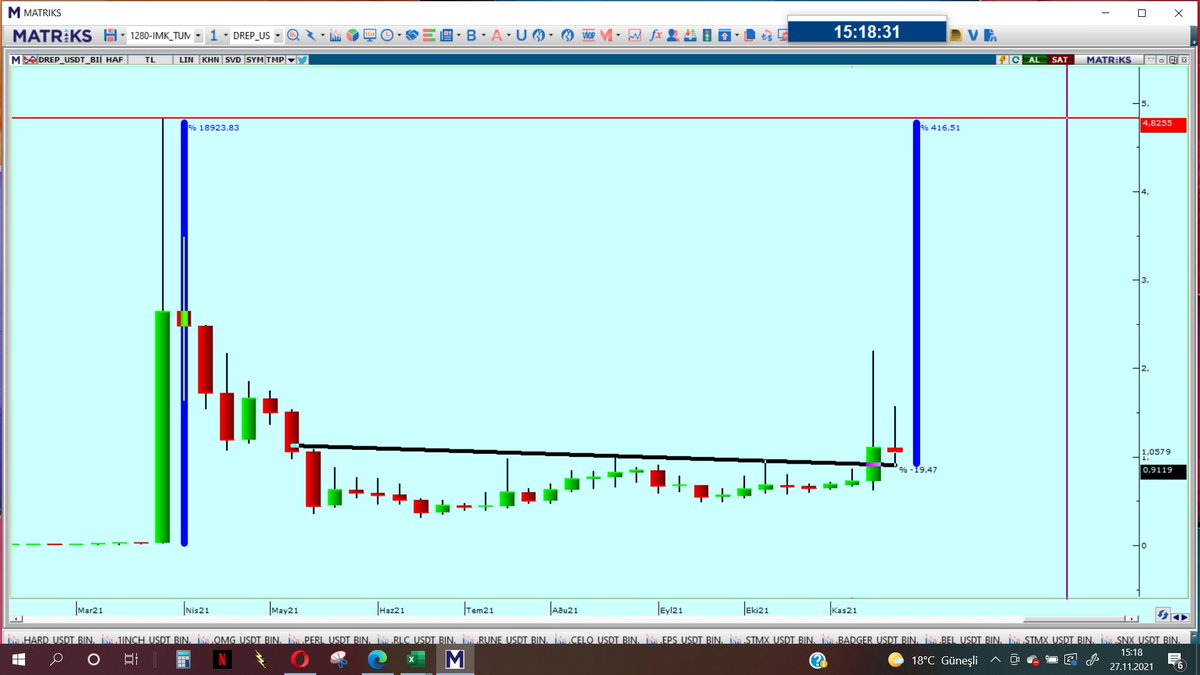This screenshot has height=675, width=1200.
Task: Open the fx formula icon
Action: [655, 35]
